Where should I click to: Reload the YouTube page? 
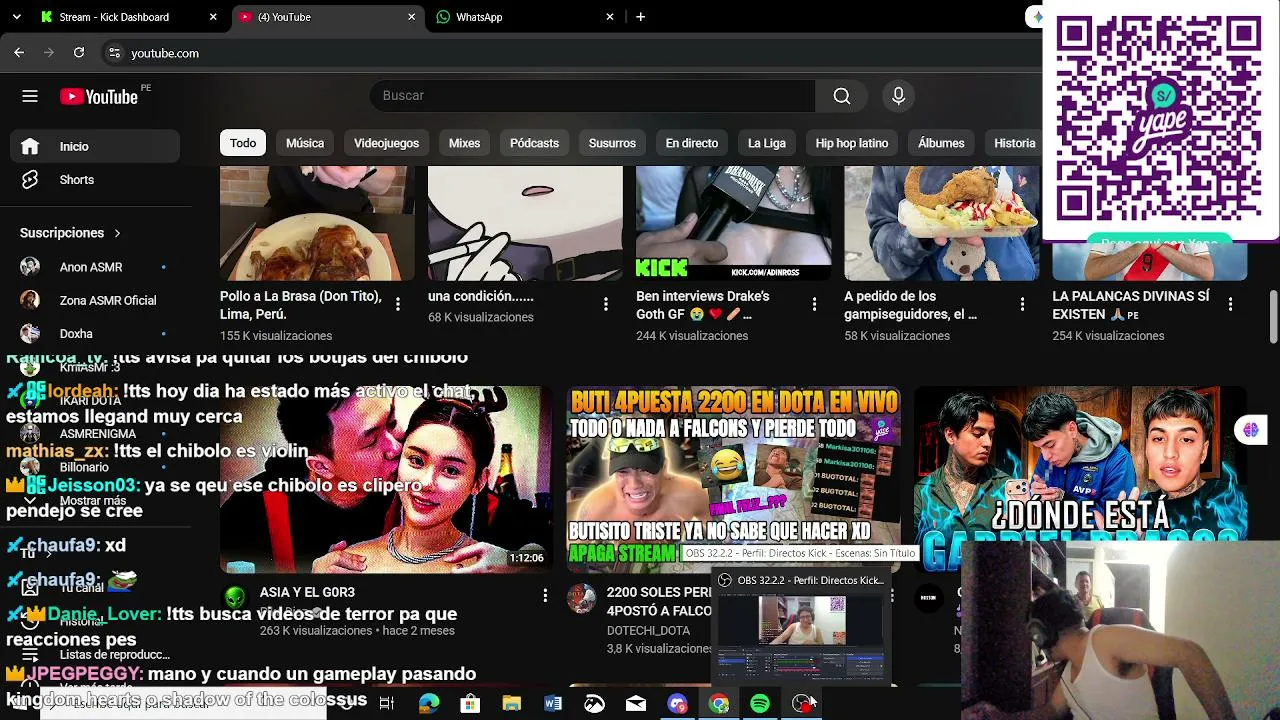79,53
